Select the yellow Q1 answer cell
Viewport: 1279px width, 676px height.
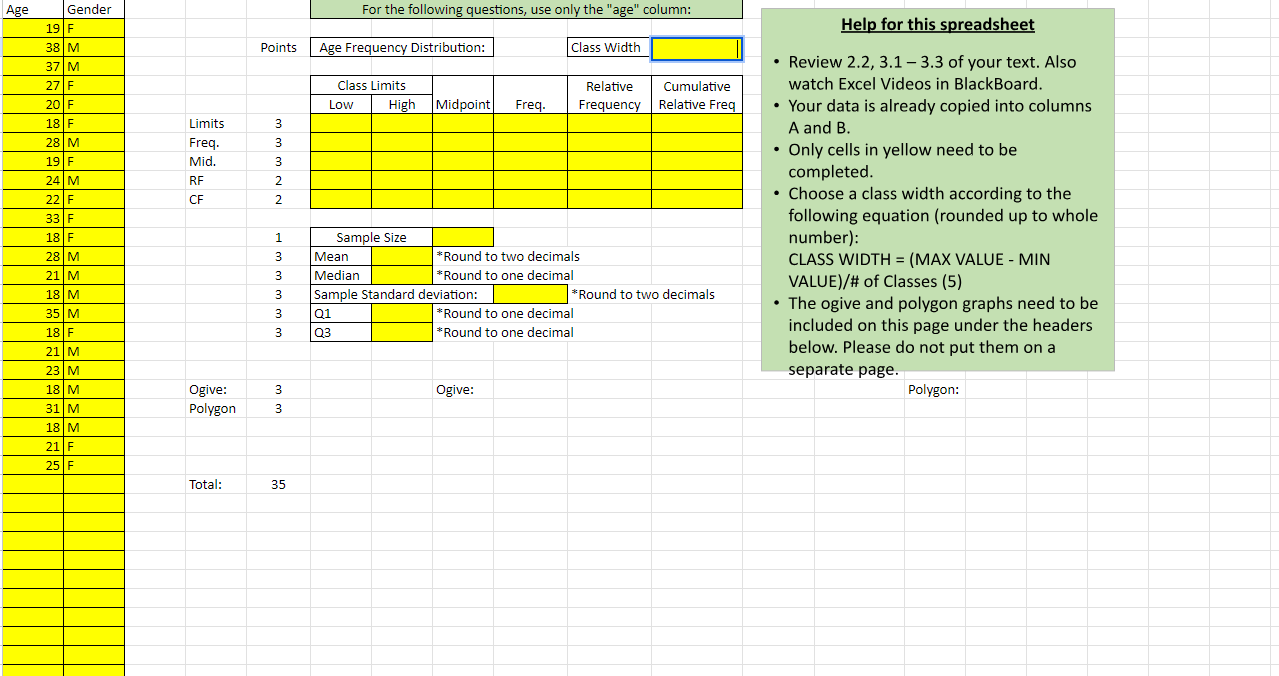[x=400, y=313]
